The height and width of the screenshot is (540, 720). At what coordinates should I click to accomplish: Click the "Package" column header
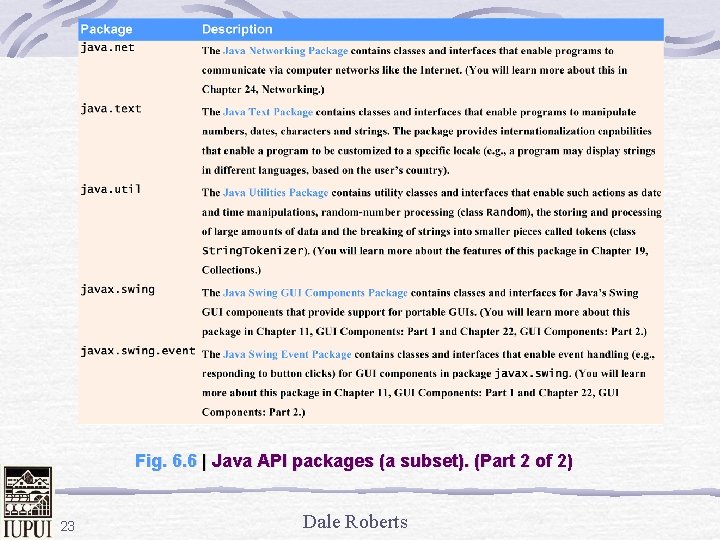tap(107, 29)
